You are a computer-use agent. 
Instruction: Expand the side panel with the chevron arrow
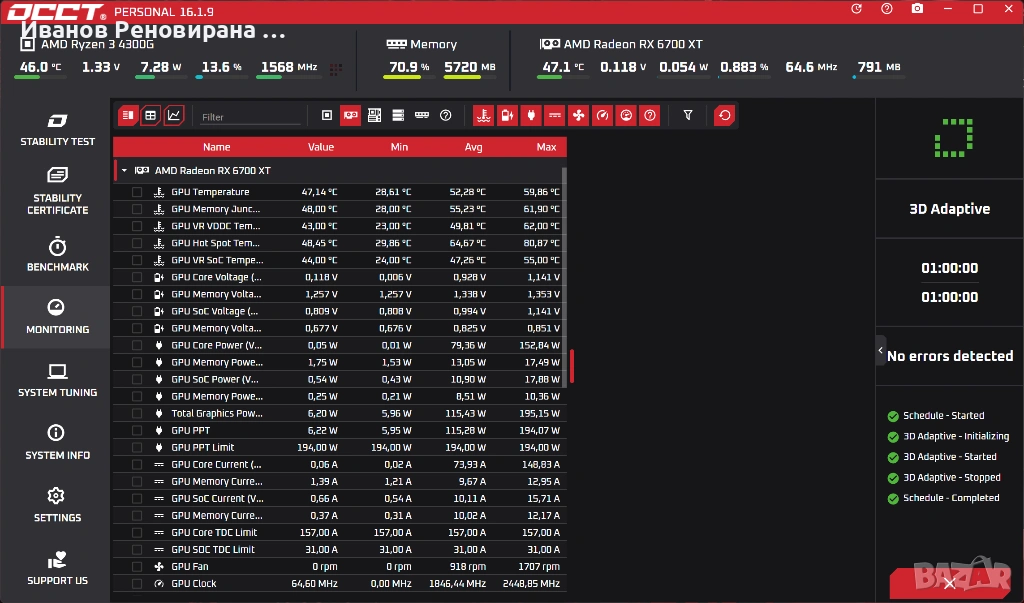point(880,351)
